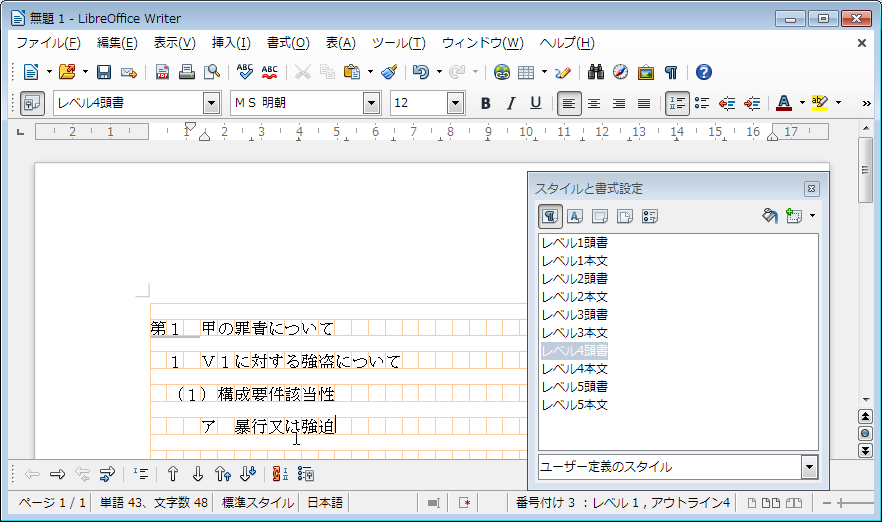Open LibreOffice Help question mark icon

704,72
